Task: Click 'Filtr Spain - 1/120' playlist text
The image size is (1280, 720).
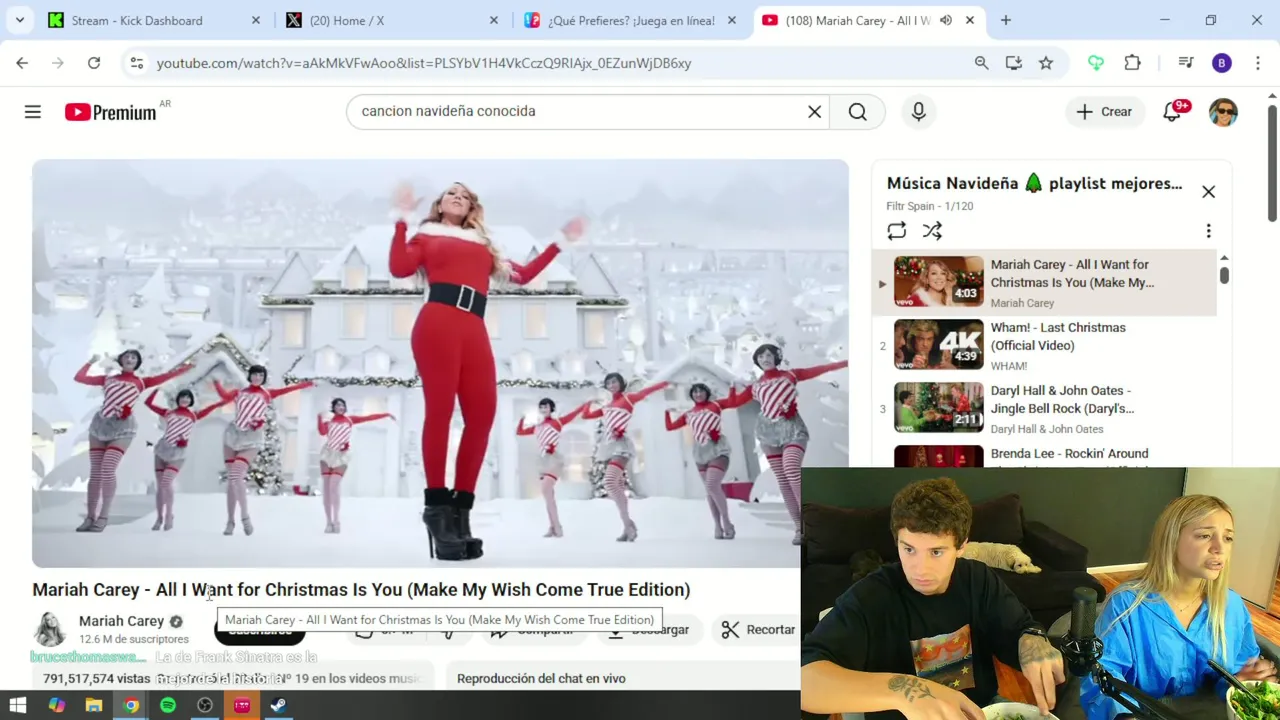Action: click(x=930, y=206)
